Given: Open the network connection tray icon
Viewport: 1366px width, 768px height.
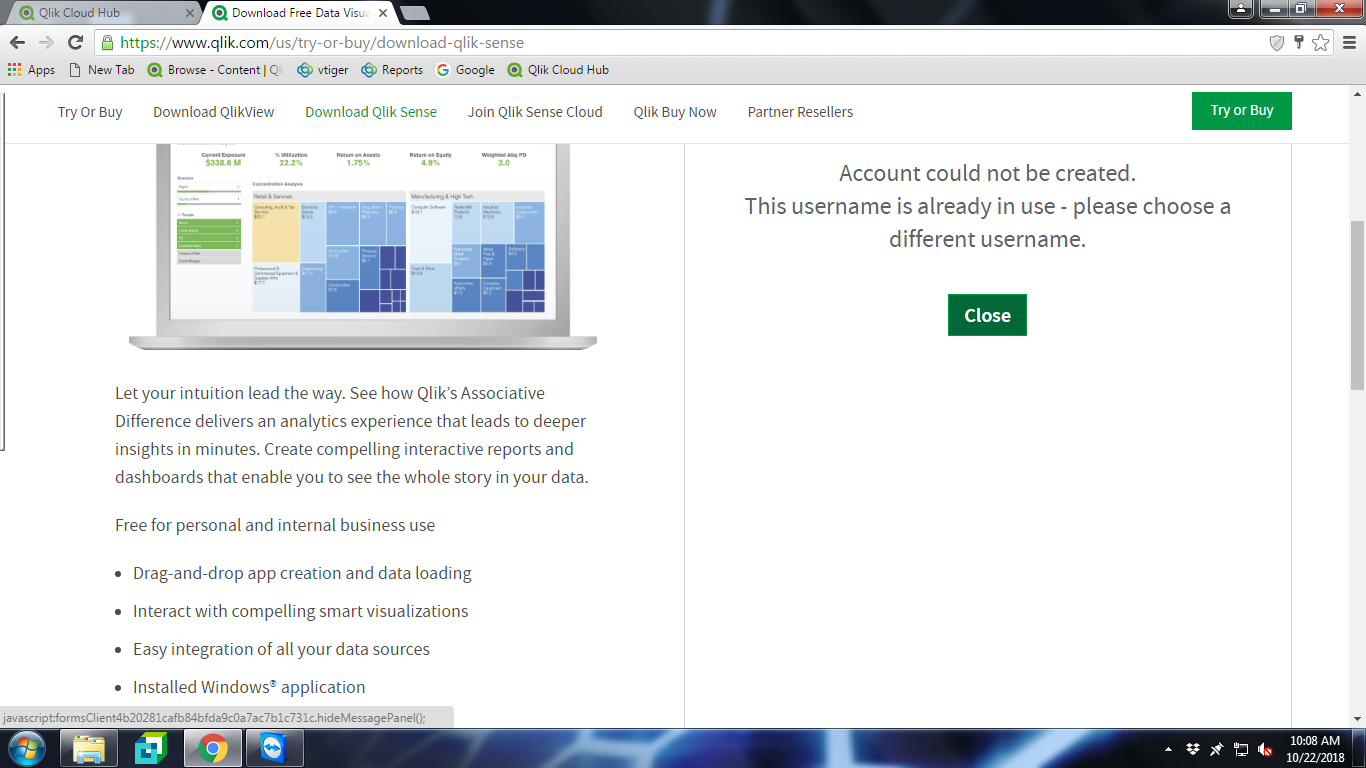Looking at the screenshot, I should [x=1241, y=749].
